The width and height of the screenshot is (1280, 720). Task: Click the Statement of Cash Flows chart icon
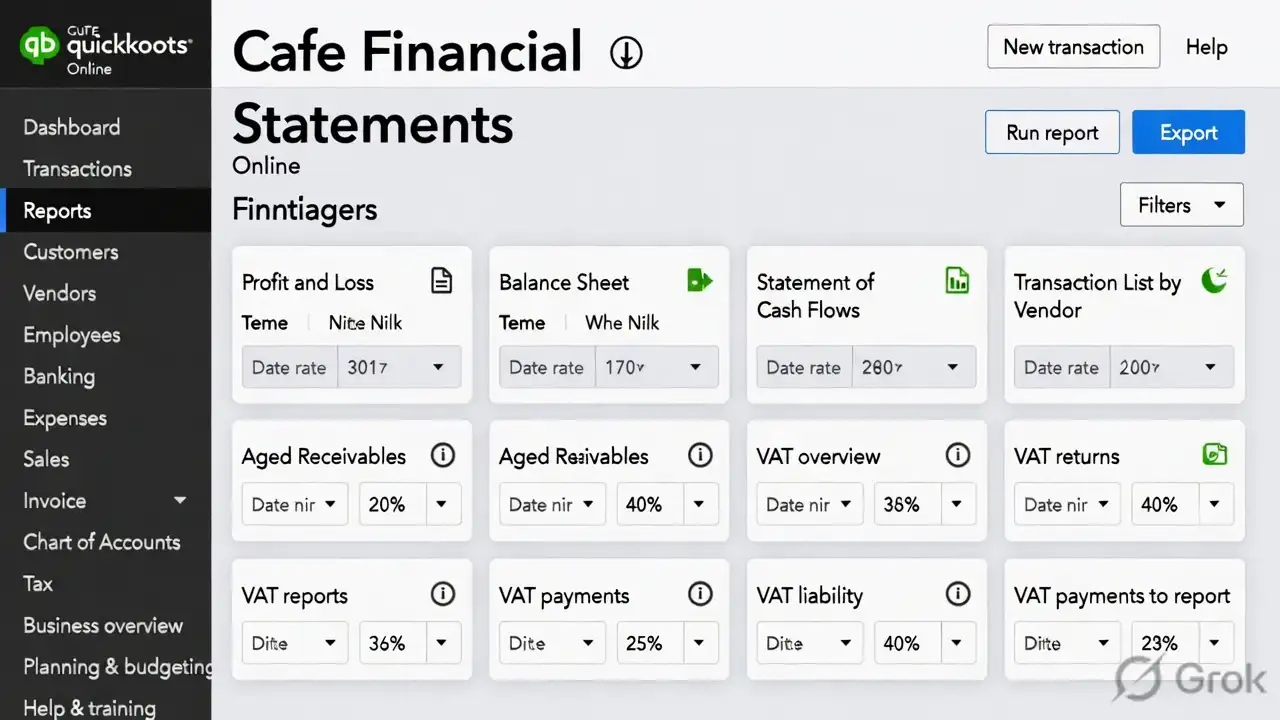click(x=957, y=280)
